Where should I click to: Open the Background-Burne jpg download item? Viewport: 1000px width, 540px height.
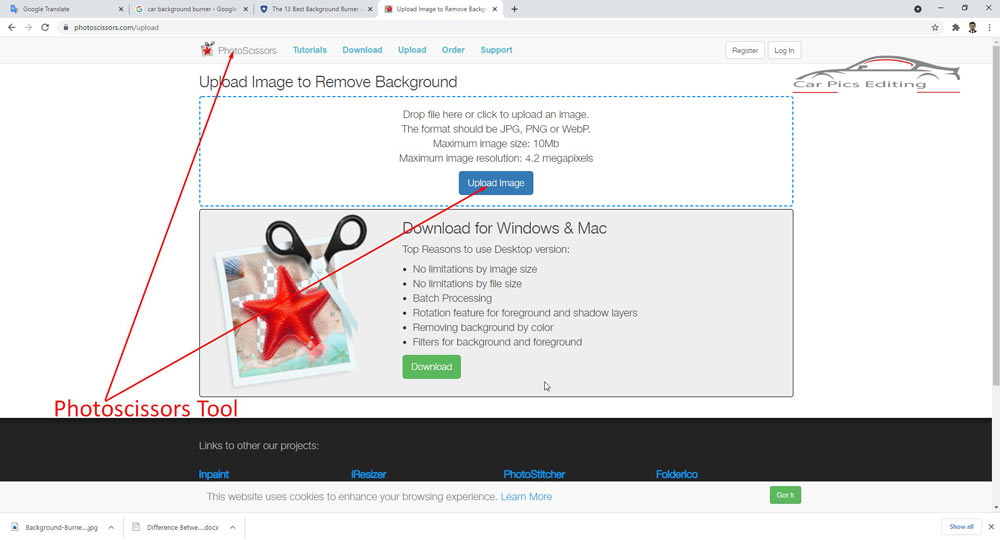click(56, 527)
